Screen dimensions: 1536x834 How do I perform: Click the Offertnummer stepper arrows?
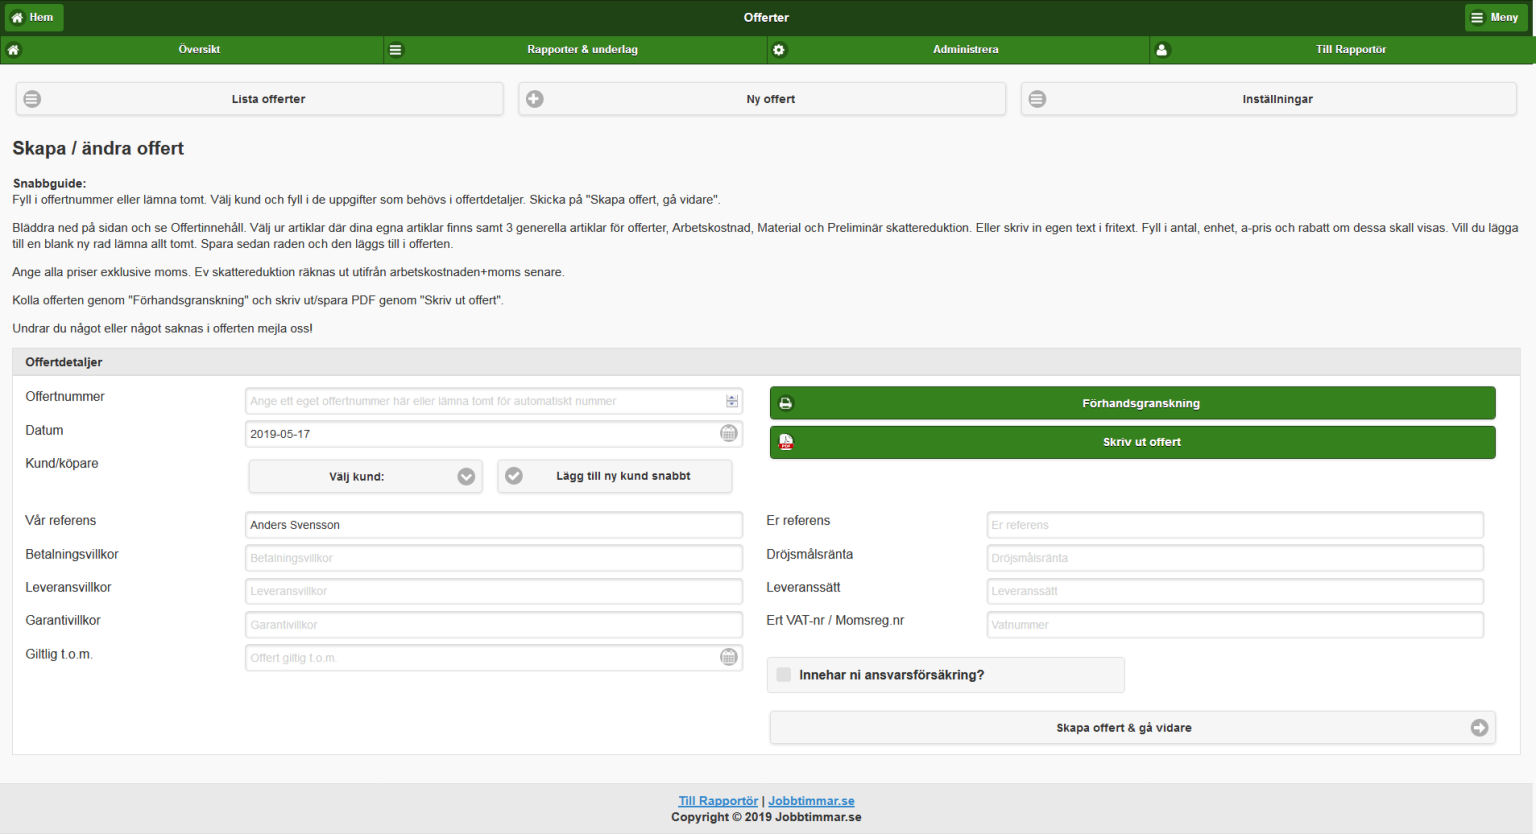pos(731,400)
